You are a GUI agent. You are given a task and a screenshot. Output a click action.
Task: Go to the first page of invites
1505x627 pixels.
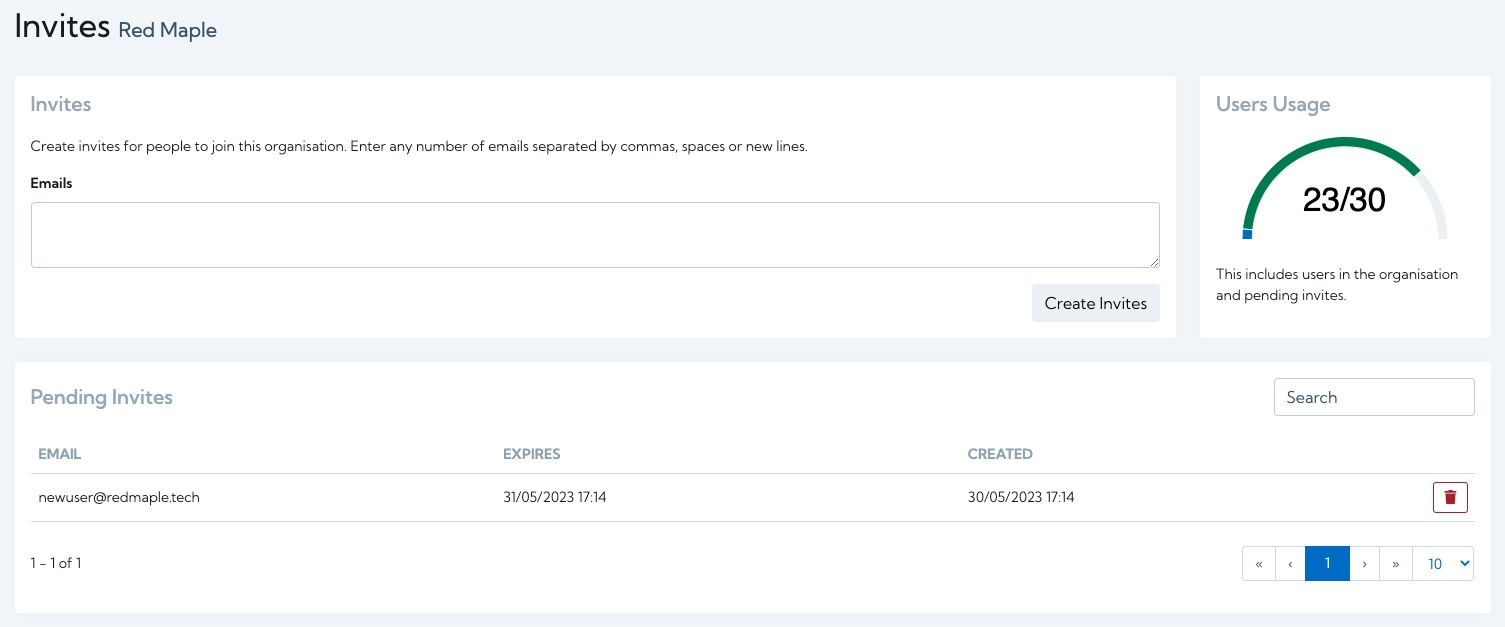tap(1258, 564)
